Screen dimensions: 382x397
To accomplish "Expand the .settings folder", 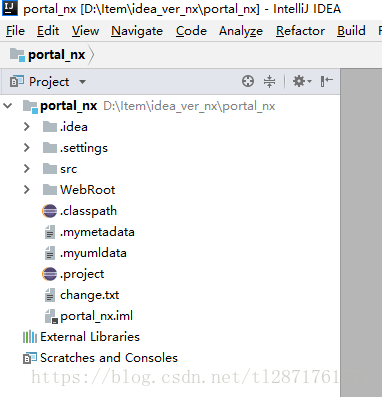I will coord(27,148).
